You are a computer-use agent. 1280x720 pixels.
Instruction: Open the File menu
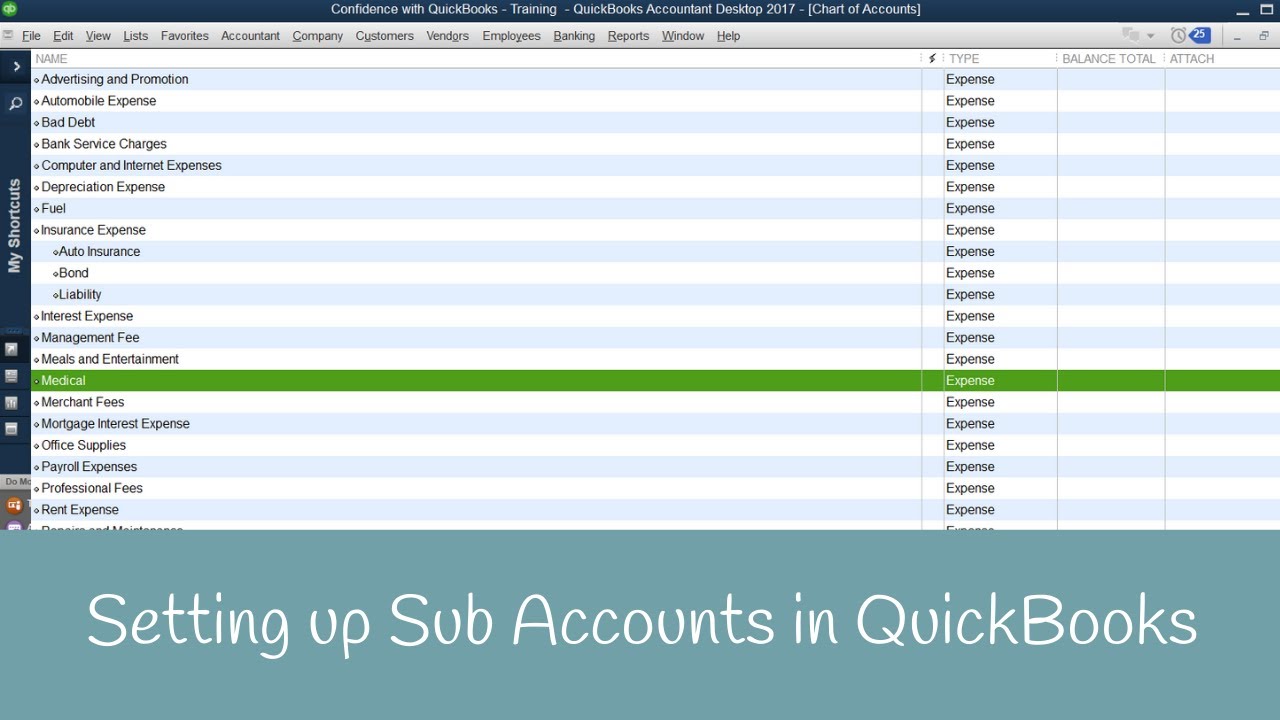point(31,36)
